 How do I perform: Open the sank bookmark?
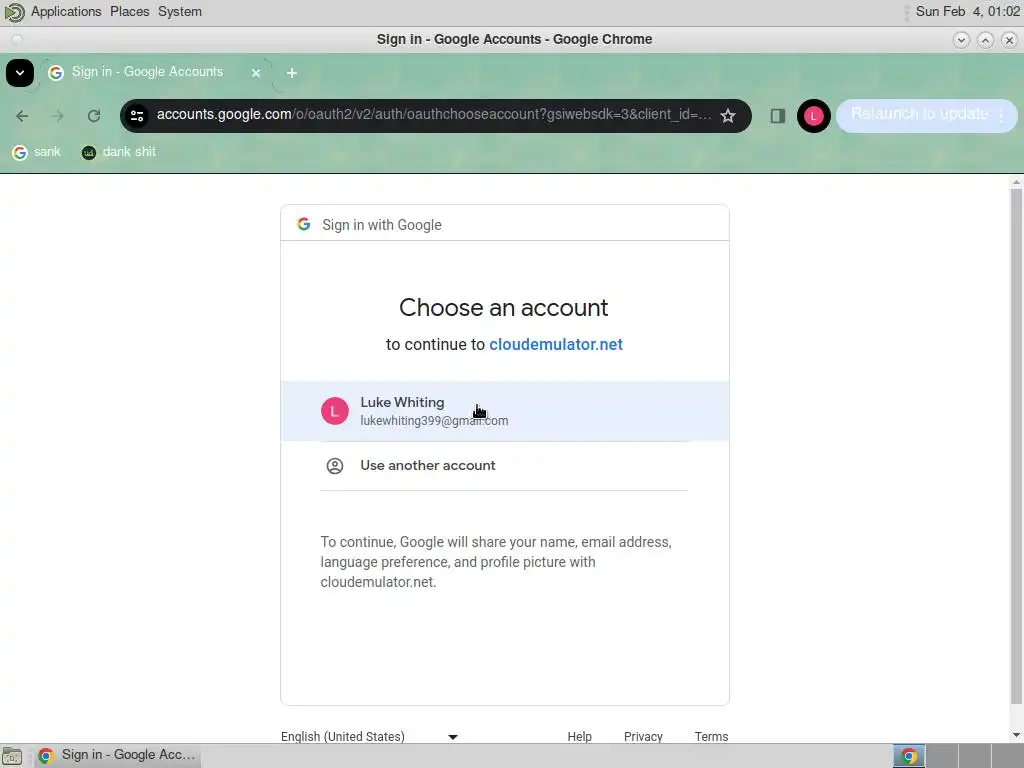tap(37, 152)
